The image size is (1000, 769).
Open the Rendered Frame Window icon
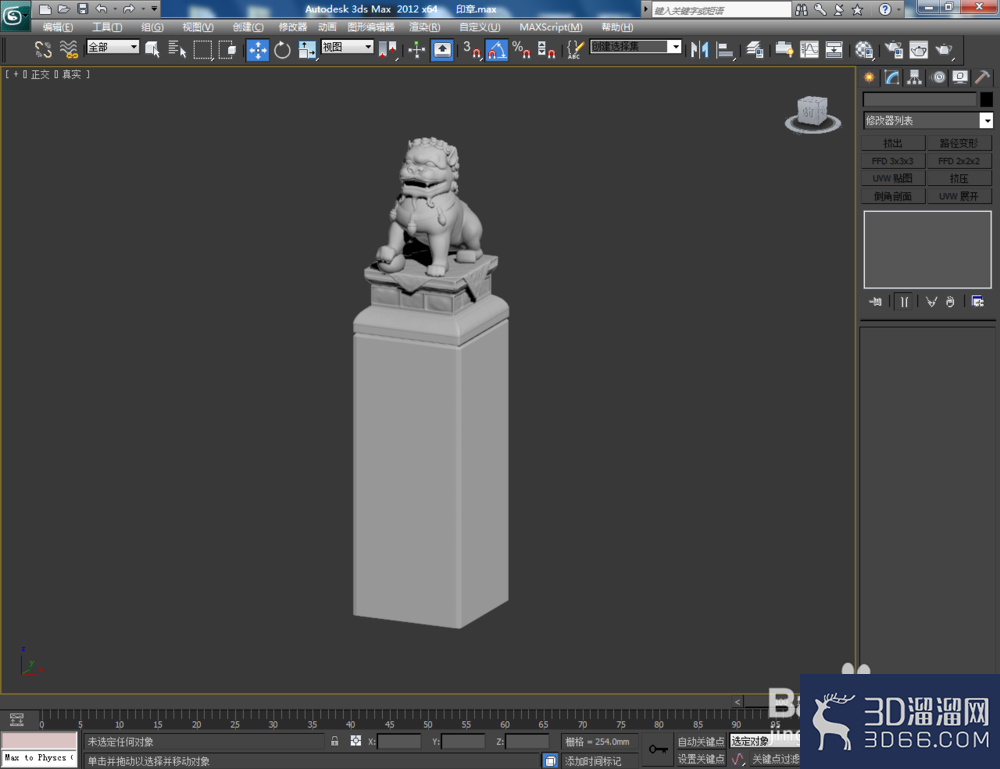tap(918, 50)
